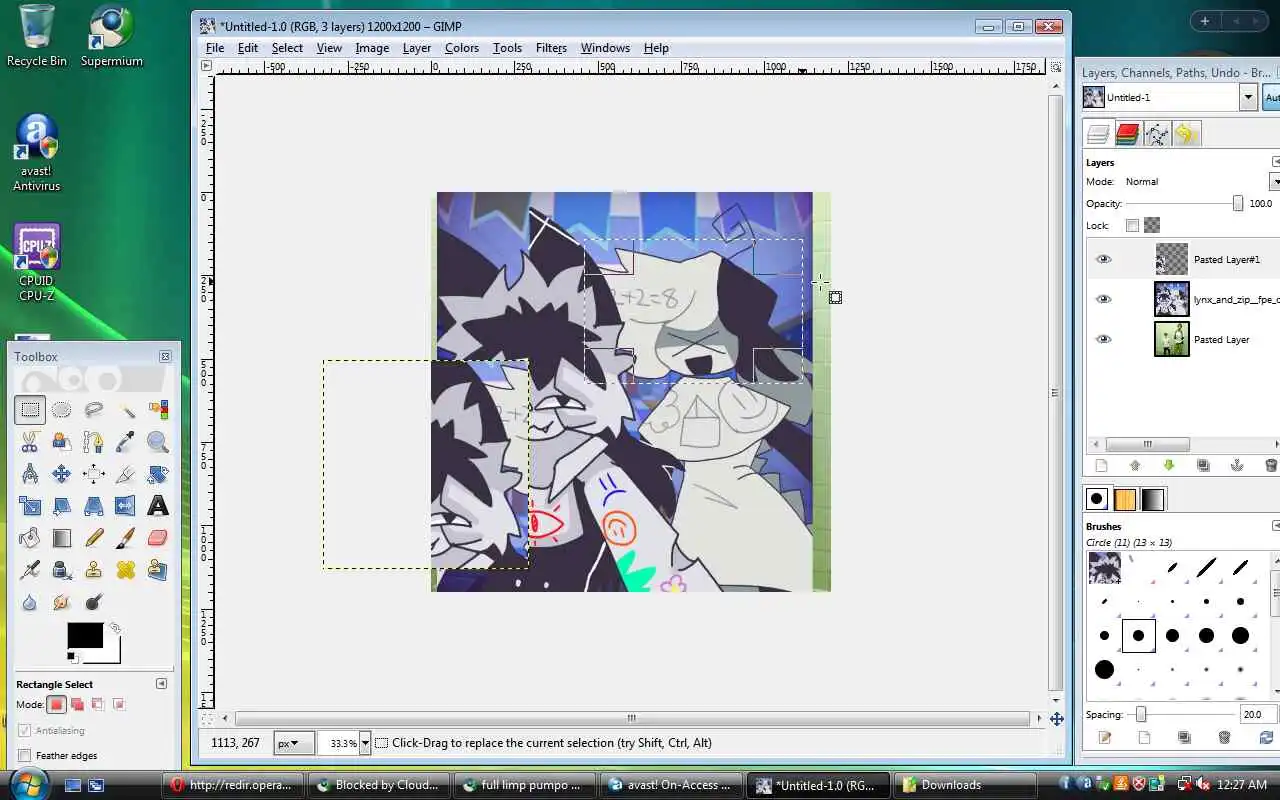The height and width of the screenshot is (800, 1280).
Task: Select the Paths tool
Action: point(94,441)
